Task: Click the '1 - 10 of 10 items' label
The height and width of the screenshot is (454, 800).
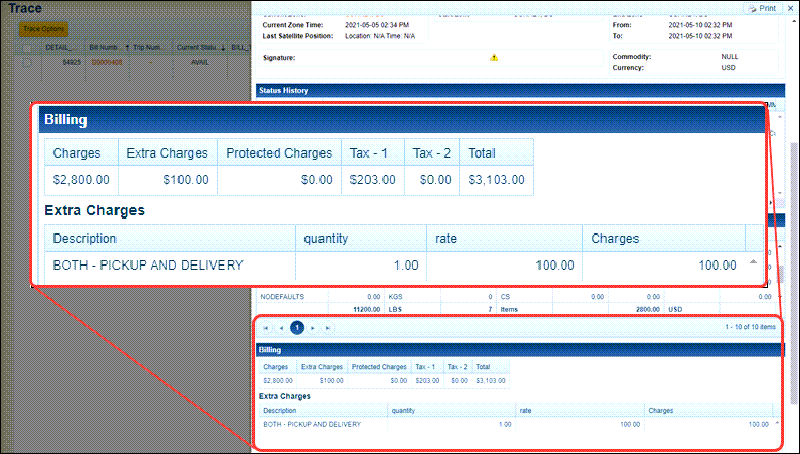Action: pyautogui.click(x=750, y=327)
